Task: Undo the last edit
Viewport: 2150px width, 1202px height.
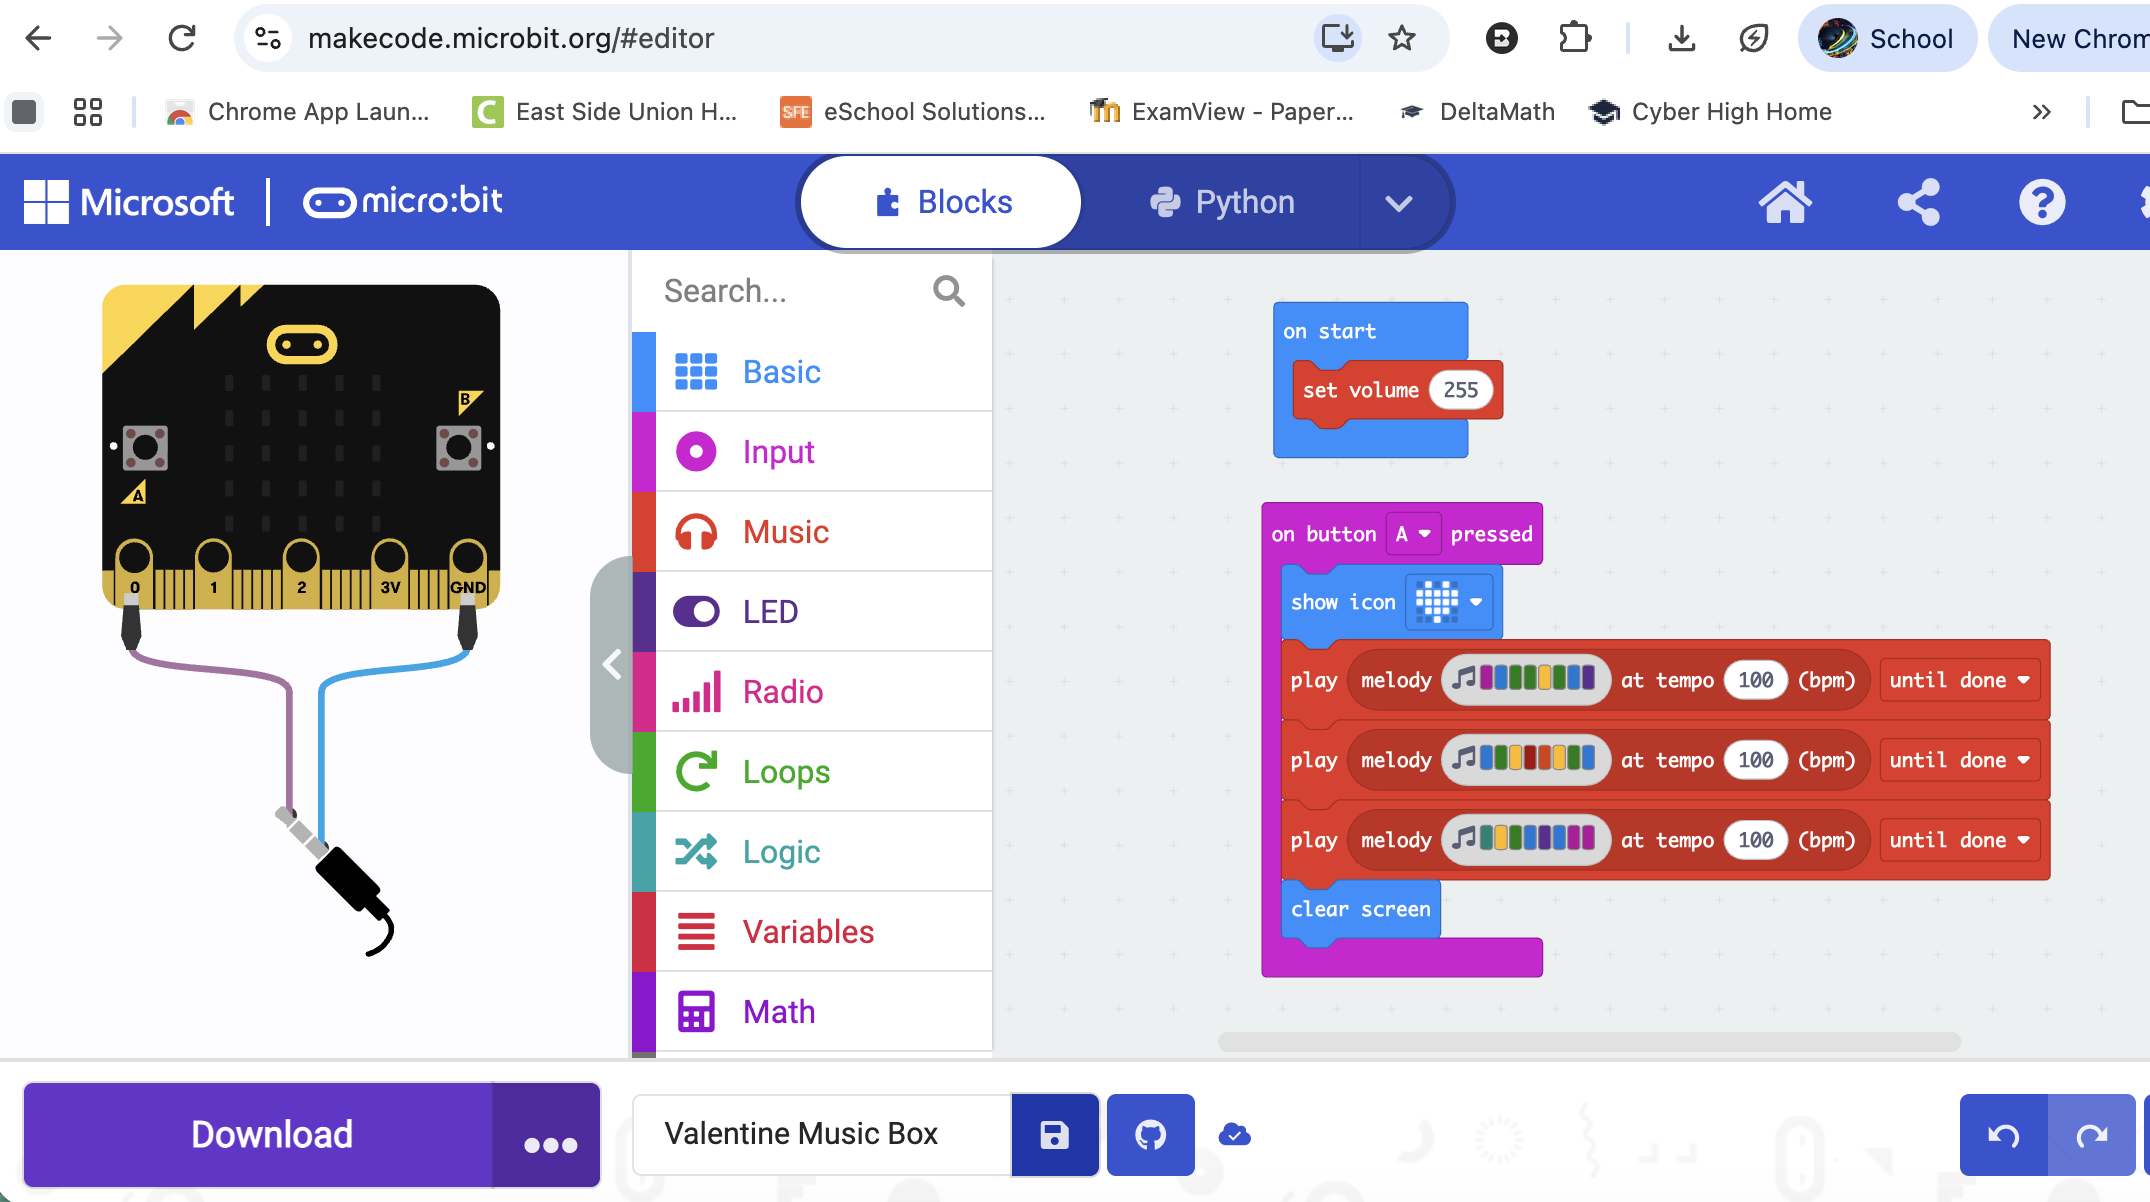Action: [2003, 1134]
